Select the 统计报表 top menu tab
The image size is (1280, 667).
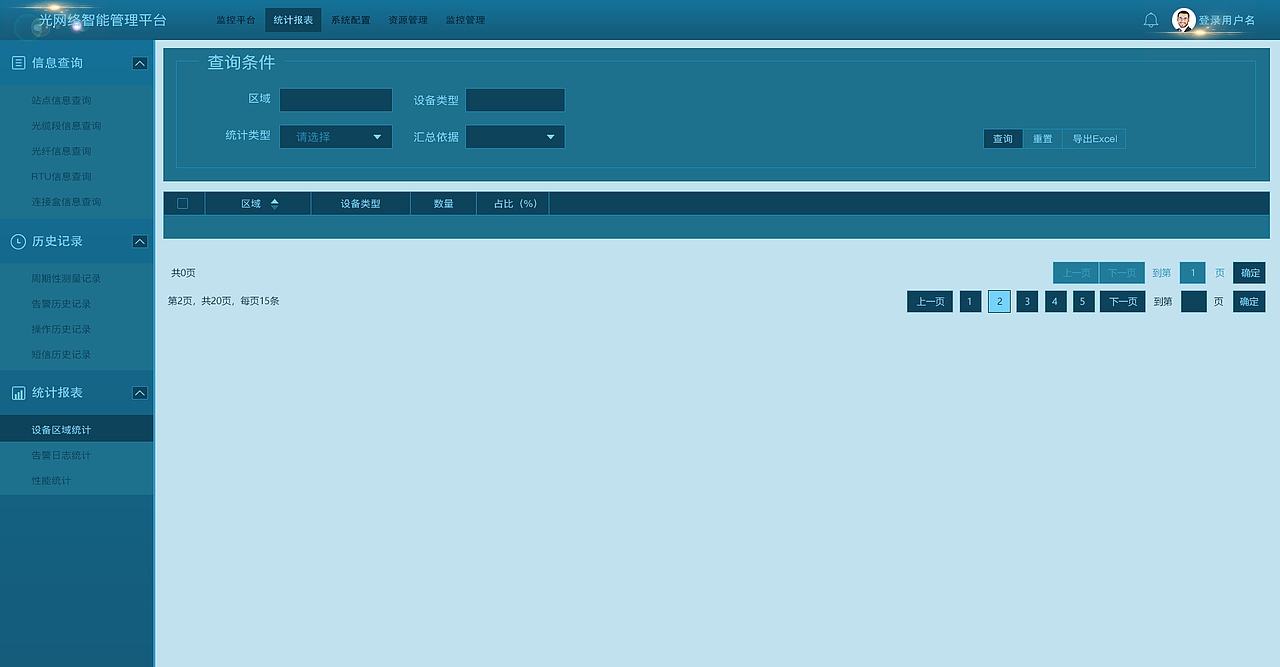(293, 20)
